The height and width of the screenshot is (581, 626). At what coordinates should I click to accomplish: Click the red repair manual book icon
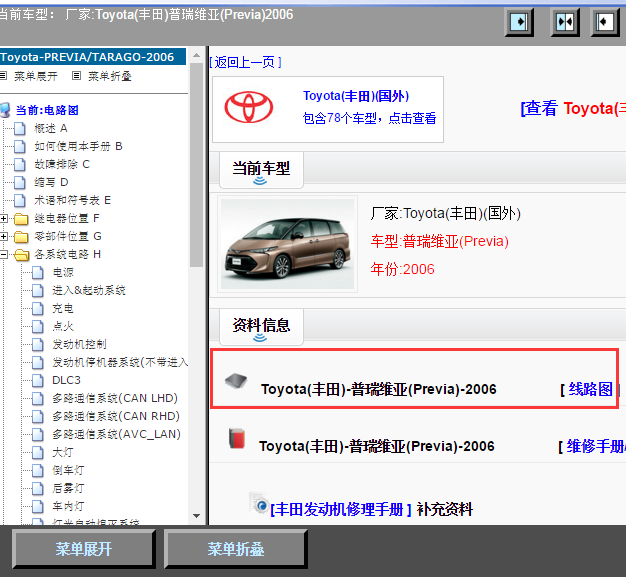click(x=237, y=438)
